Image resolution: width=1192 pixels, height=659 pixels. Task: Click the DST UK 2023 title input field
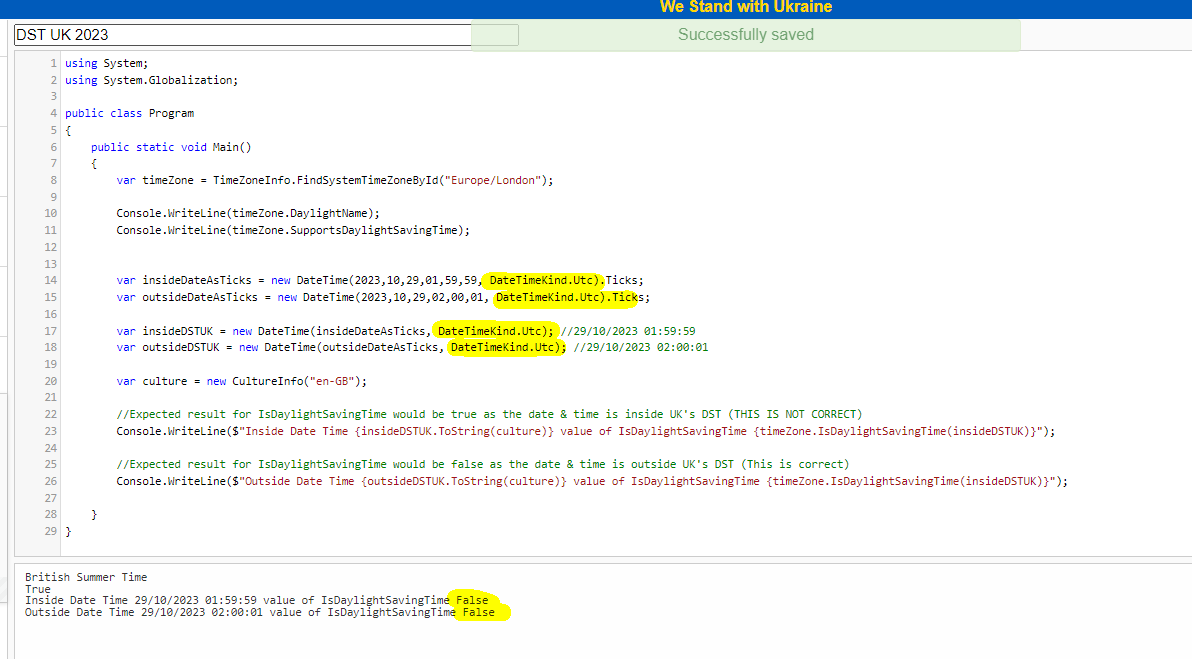pyautogui.click(x=240, y=34)
